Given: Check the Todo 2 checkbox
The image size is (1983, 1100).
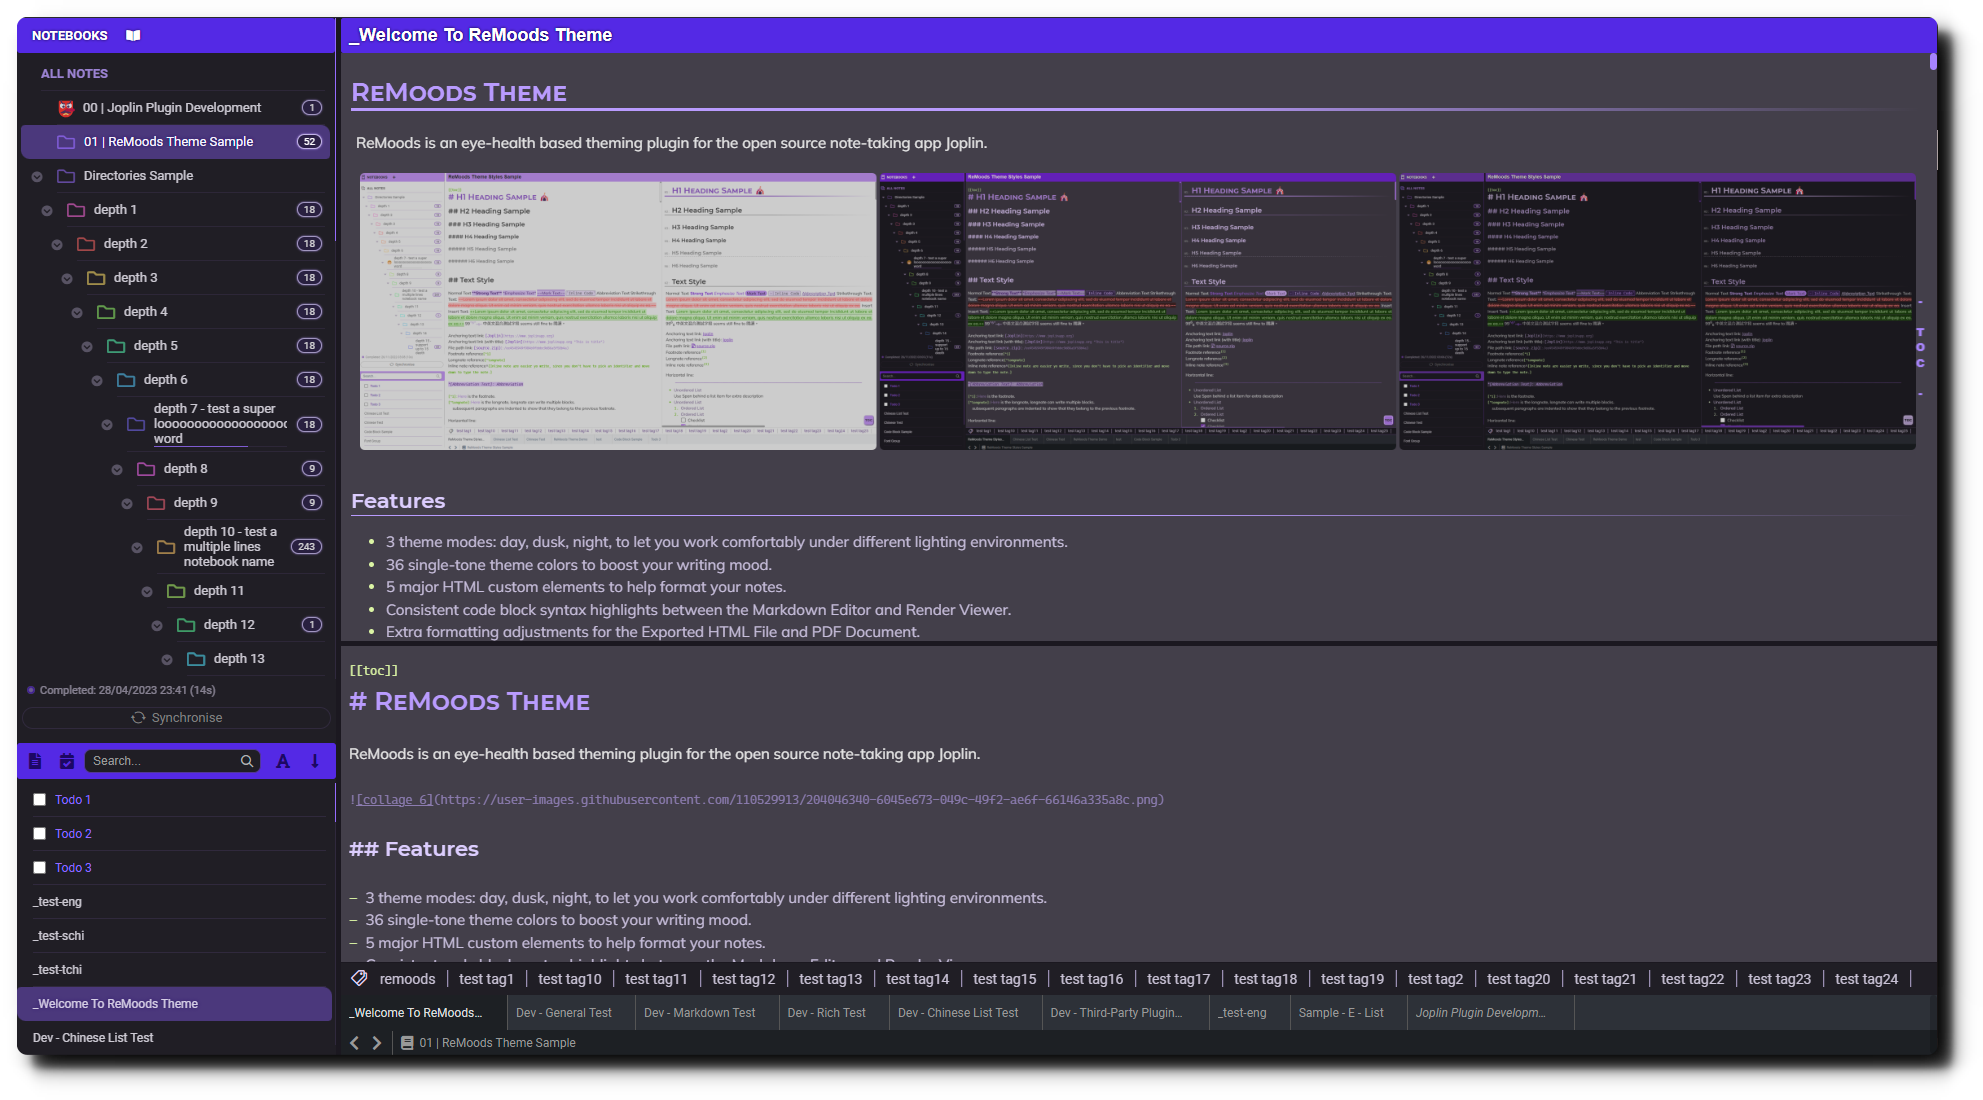Looking at the screenshot, I should click(40, 833).
